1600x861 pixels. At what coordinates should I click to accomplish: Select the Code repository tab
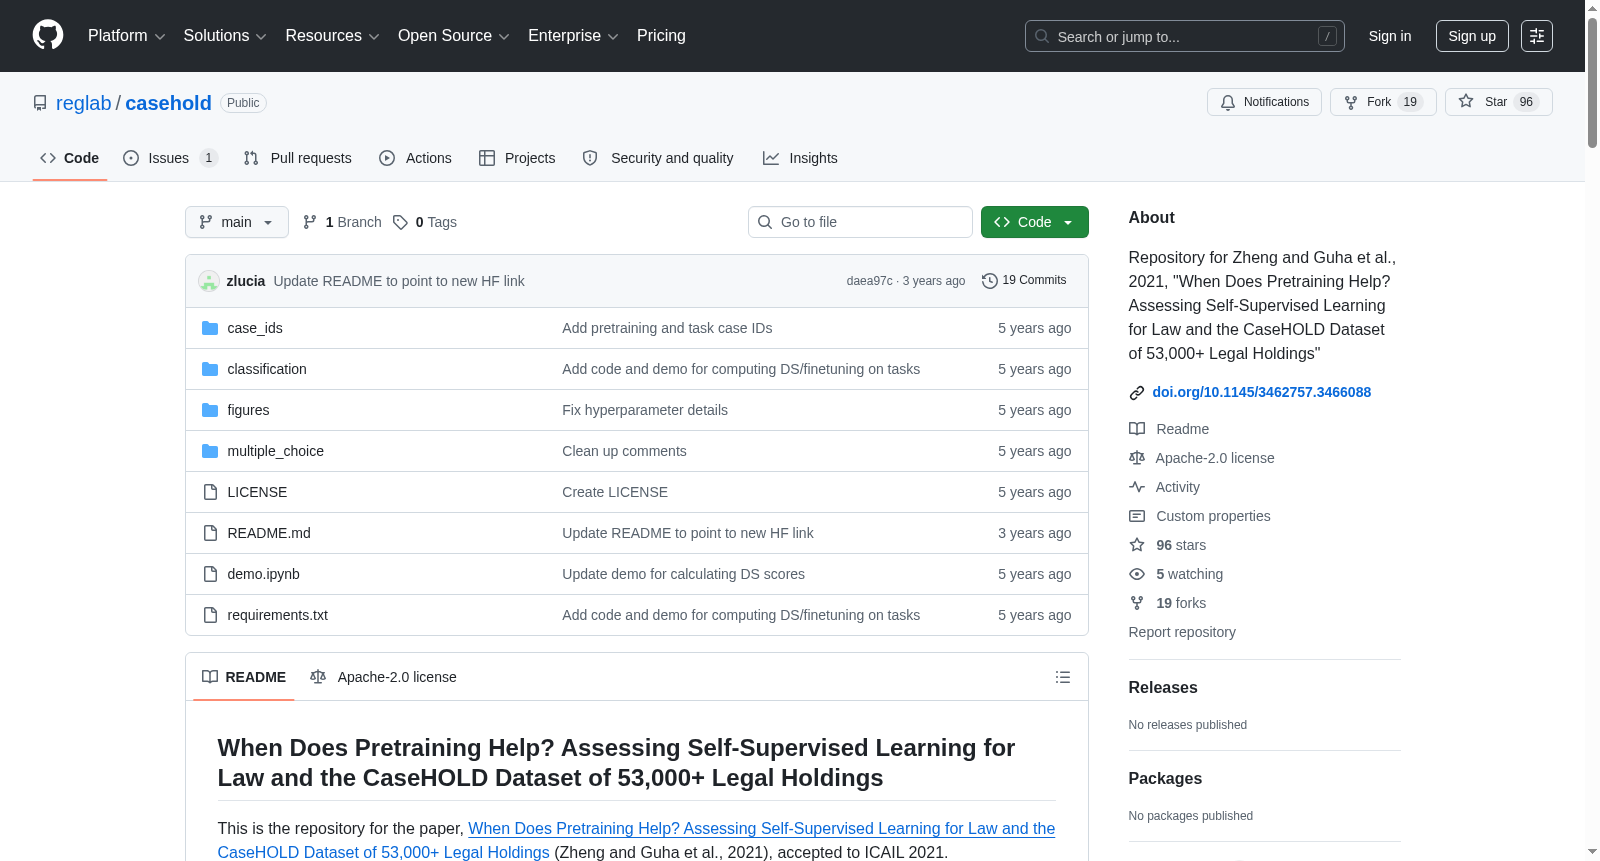pos(70,158)
